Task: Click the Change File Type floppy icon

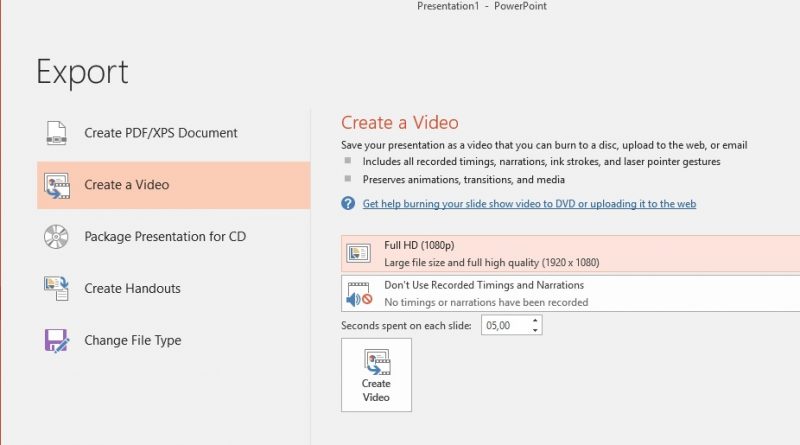Action: 56,340
